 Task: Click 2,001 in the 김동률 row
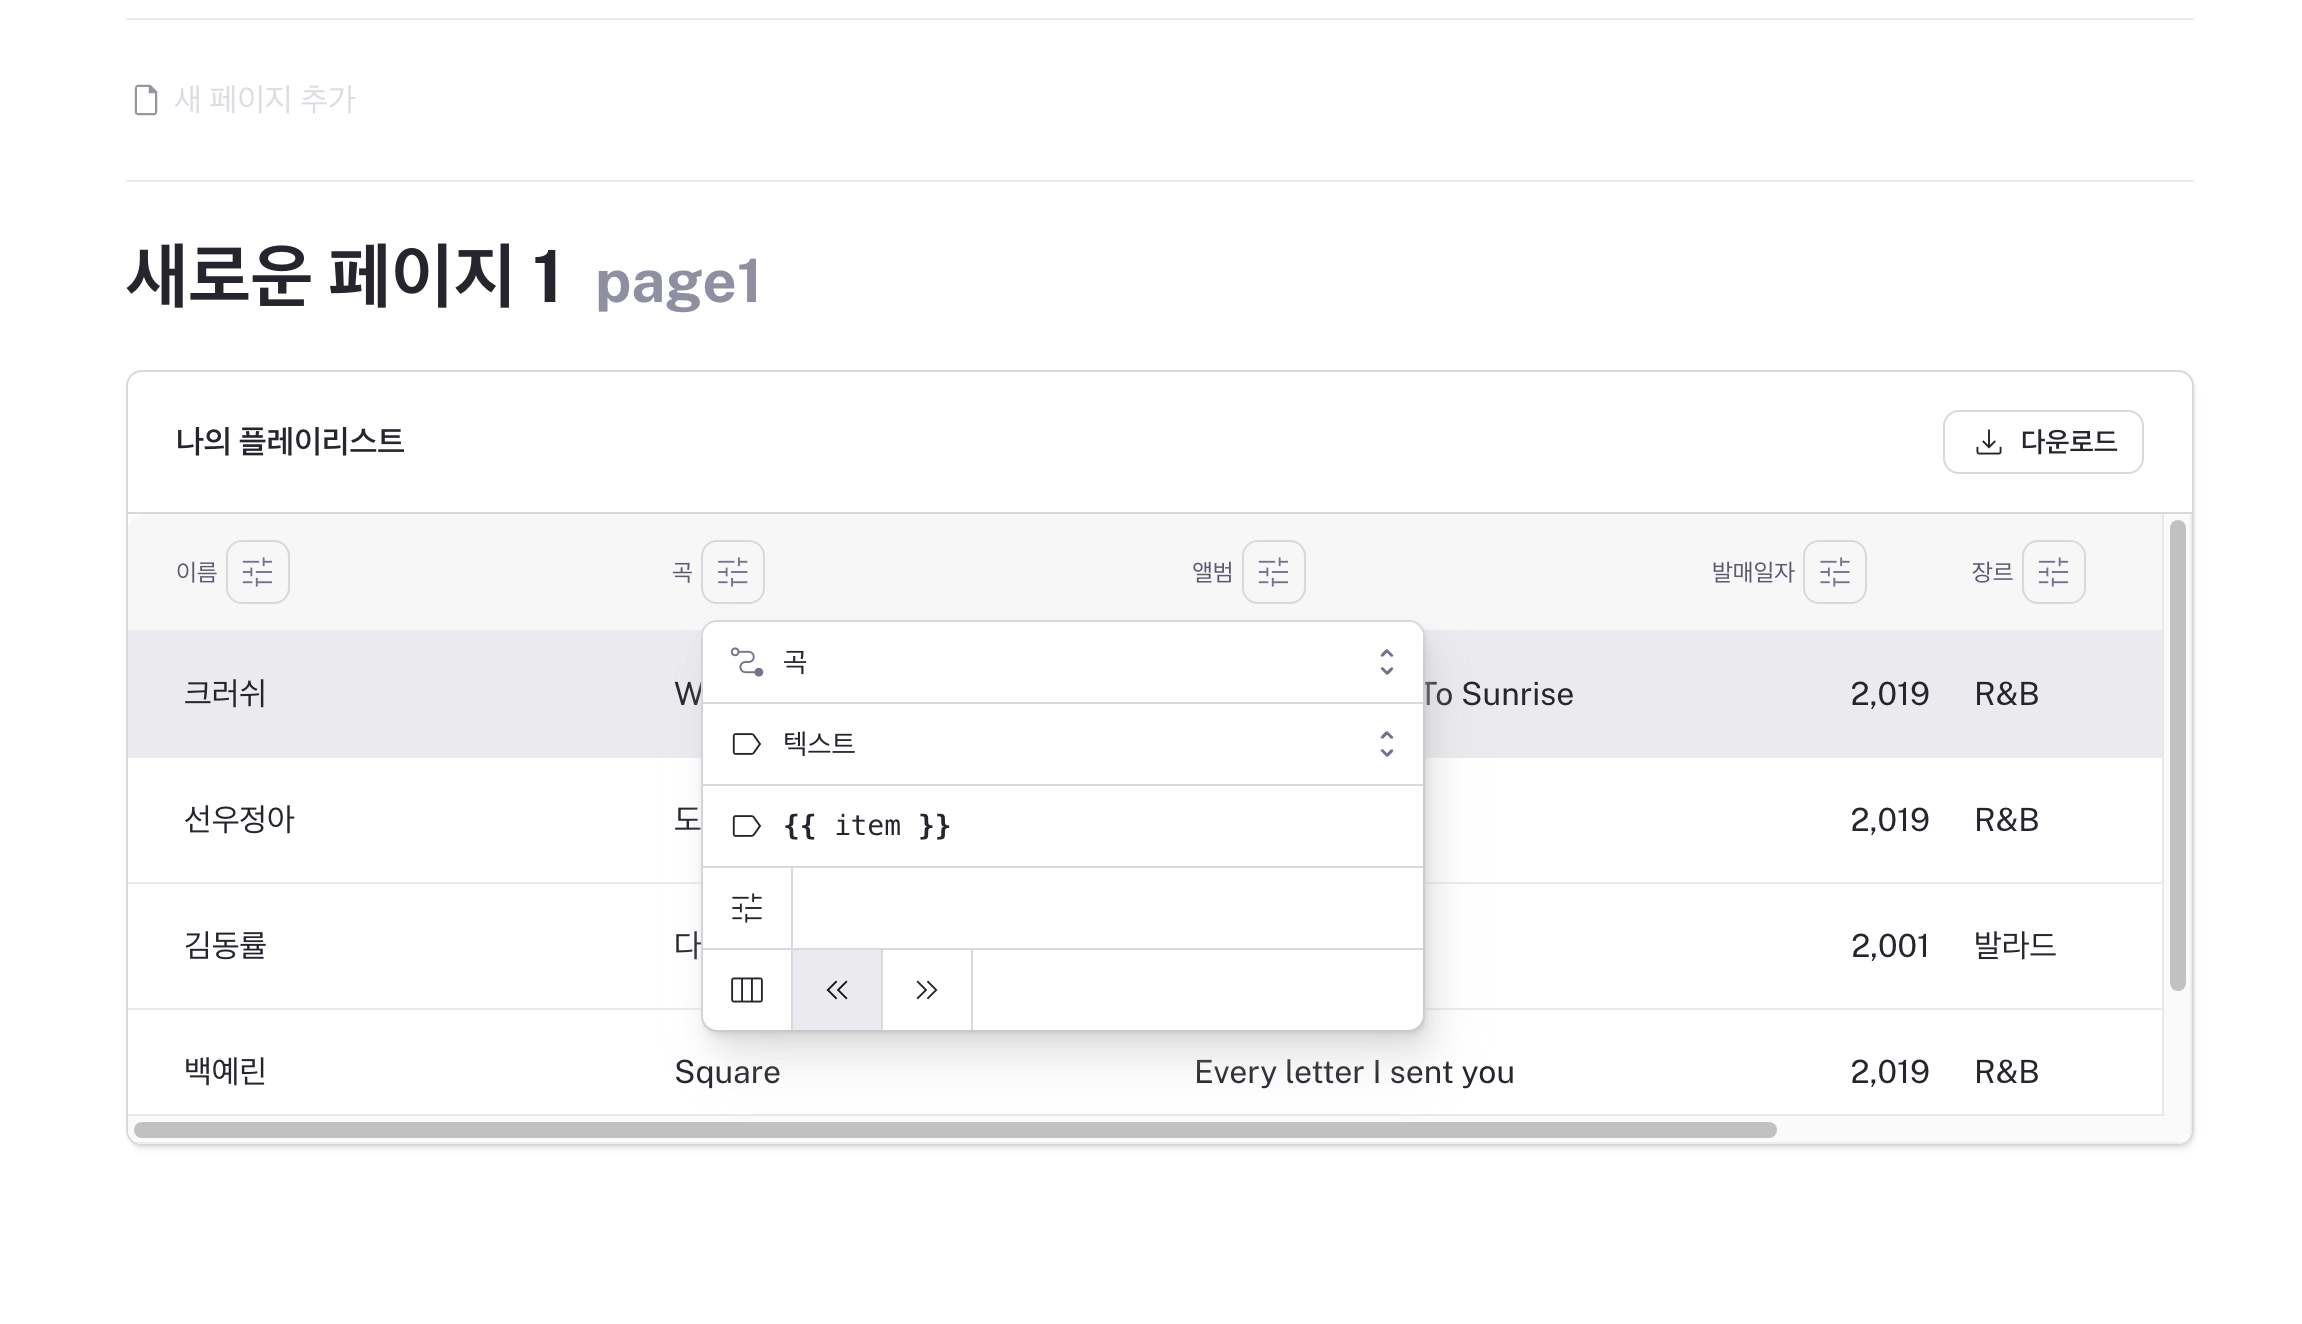(1890, 946)
